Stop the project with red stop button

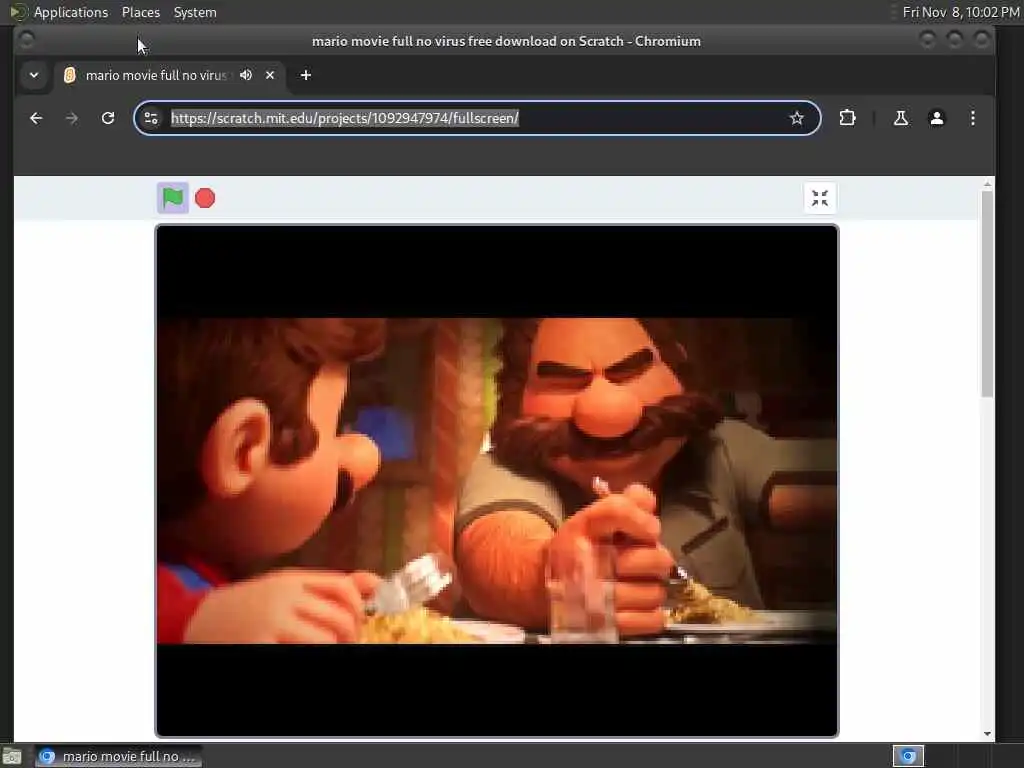pyautogui.click(x=205, y=198)
